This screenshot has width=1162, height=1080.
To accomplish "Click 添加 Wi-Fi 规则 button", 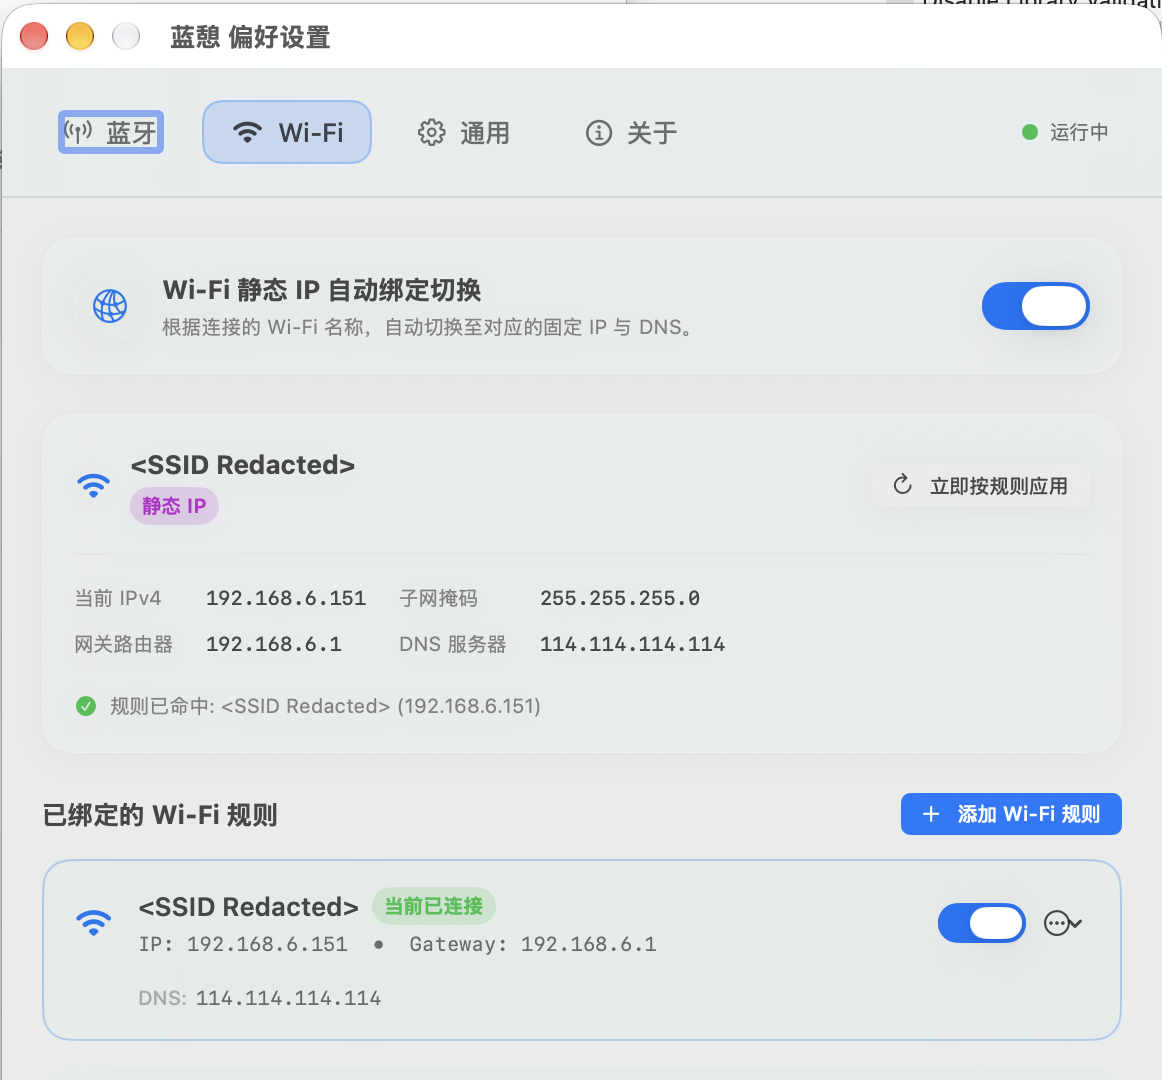I will pos(1011,814).
